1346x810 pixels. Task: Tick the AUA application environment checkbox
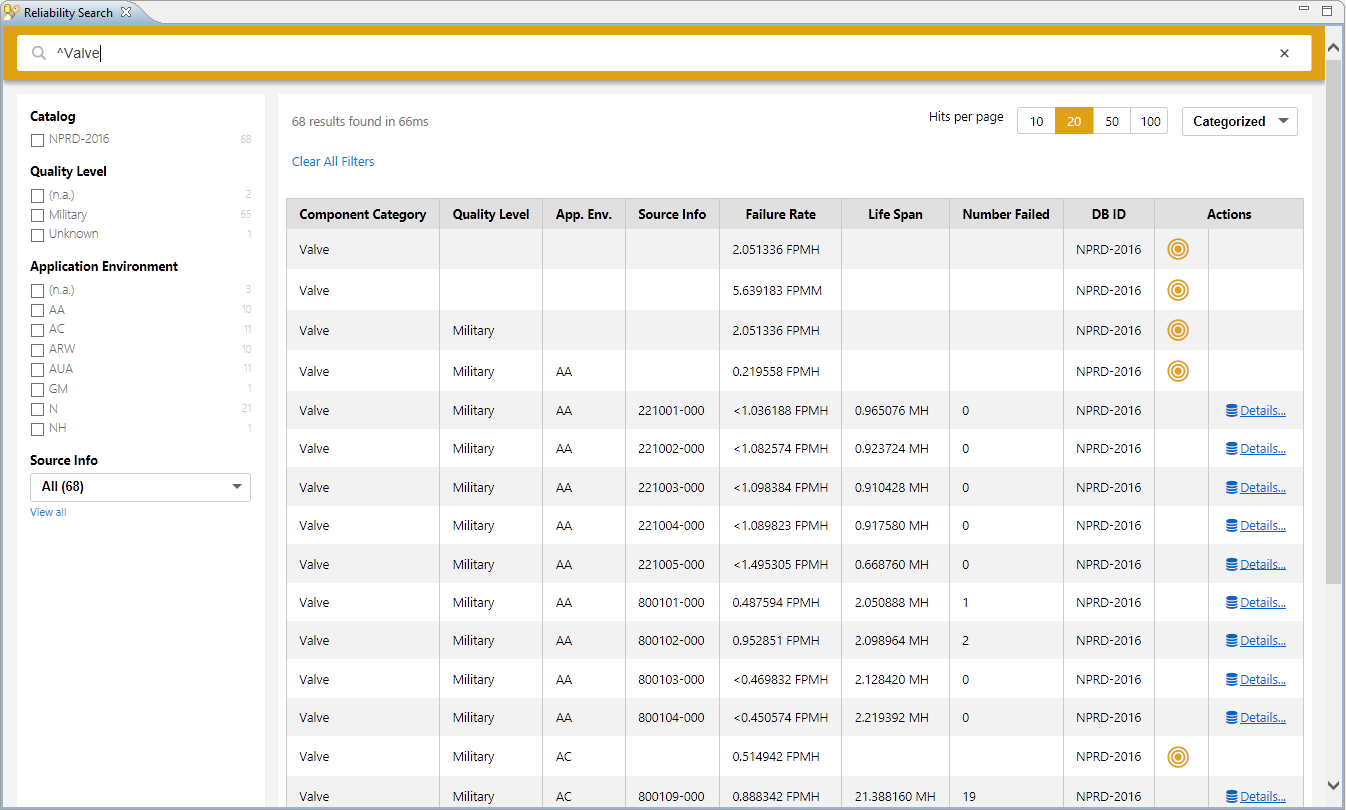(37, 370)
